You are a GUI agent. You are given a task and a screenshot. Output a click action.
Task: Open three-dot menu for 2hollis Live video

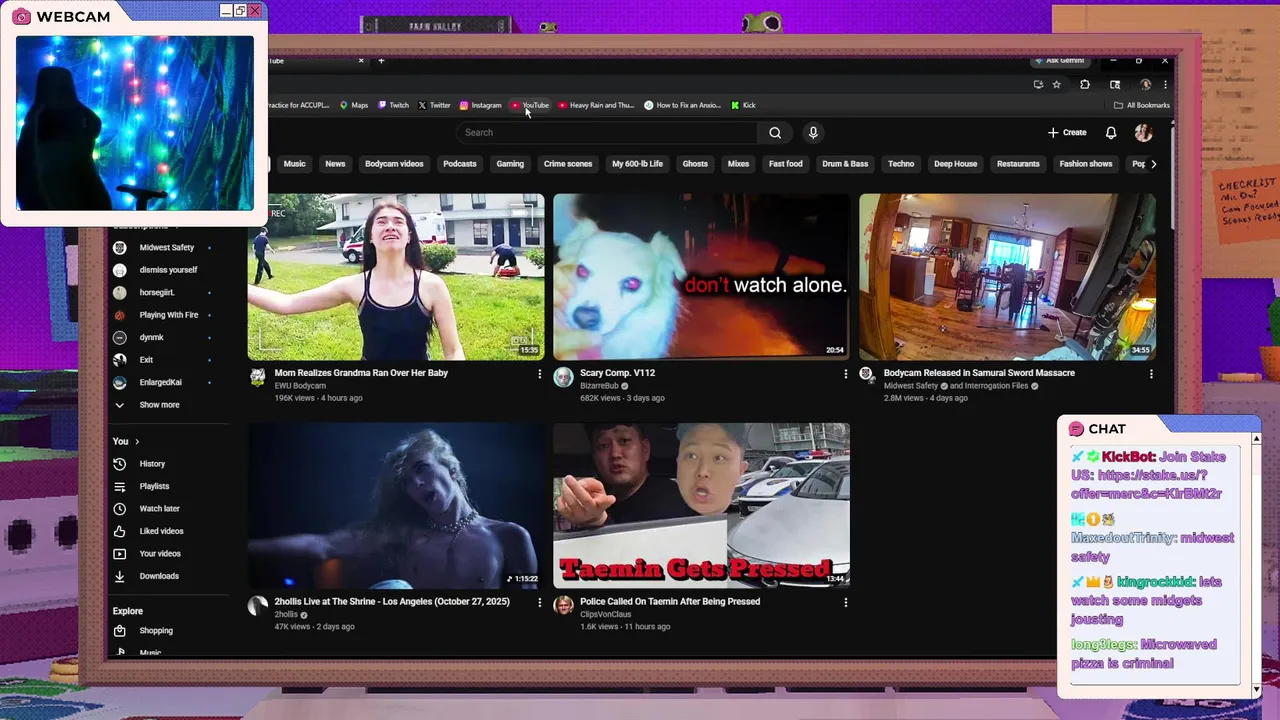point(540,603)
